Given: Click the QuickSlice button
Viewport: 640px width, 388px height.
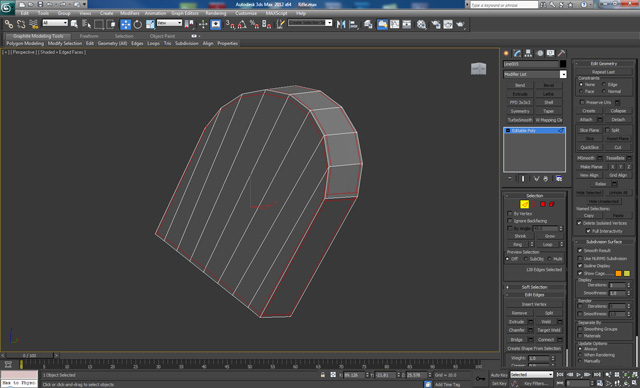Looking at the screenshot, I should (x=589, y=147).
